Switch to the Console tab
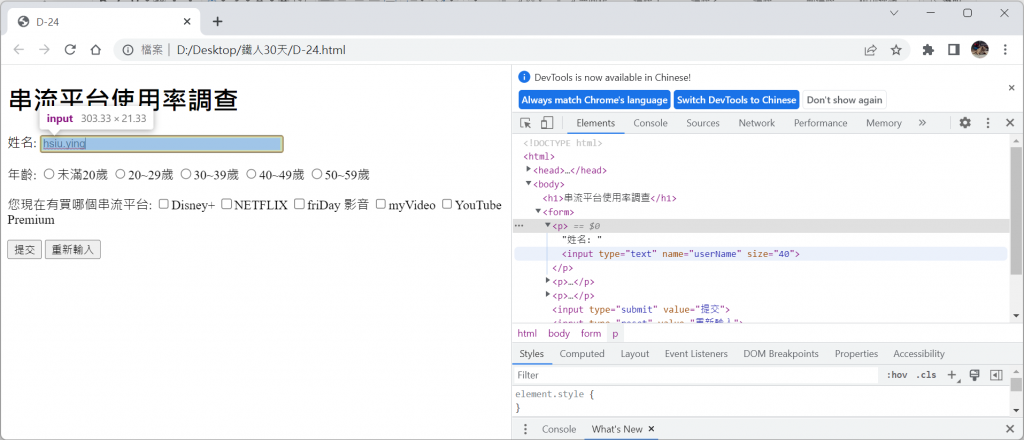1024x440 pixels. click(x=650, y=123)
